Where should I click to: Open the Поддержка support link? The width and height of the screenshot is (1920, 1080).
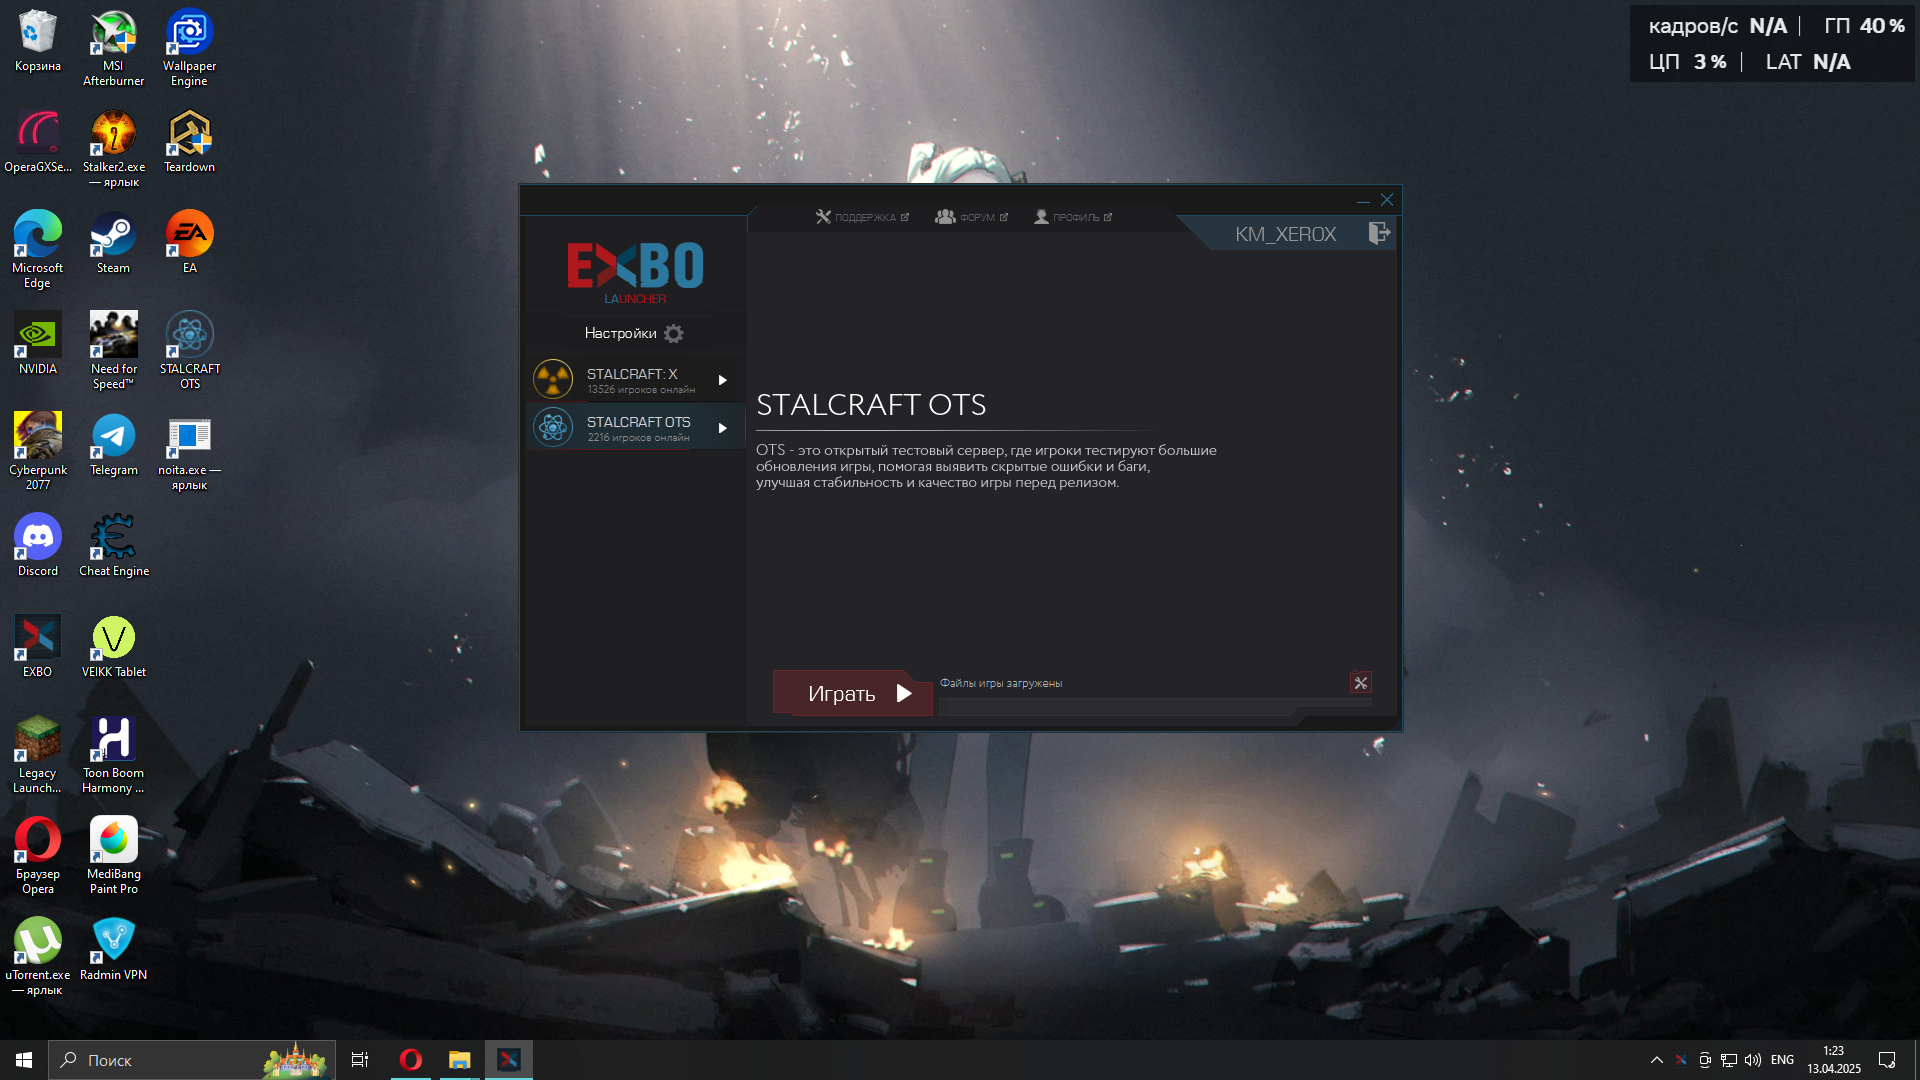pos(862,217)
